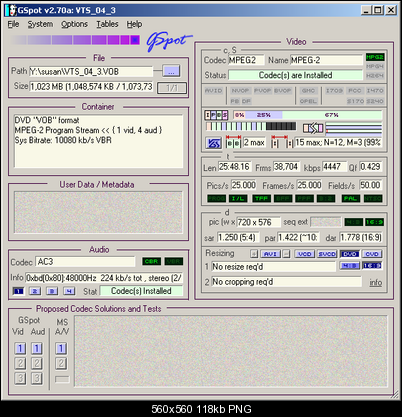The height and width of the screenshot is (417, 402).
Task: Toggle the DVD resizing target
Action: pos(350,254)
